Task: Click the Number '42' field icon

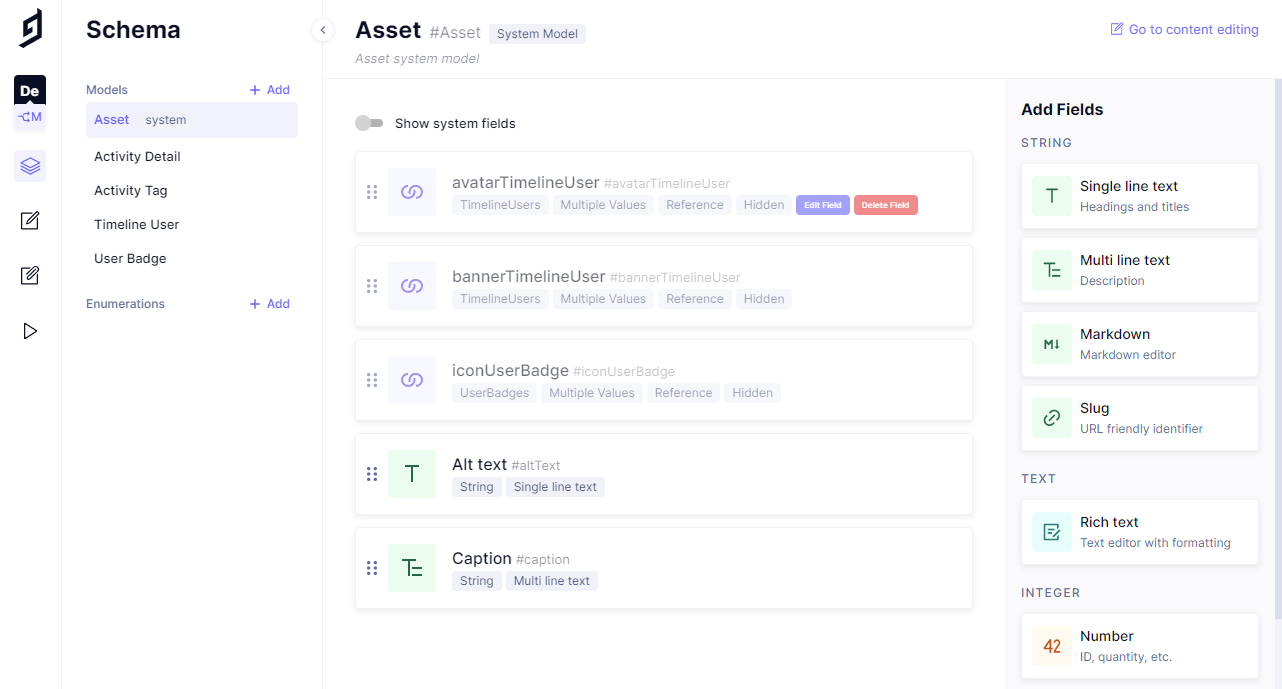Action: [1051, 646]
